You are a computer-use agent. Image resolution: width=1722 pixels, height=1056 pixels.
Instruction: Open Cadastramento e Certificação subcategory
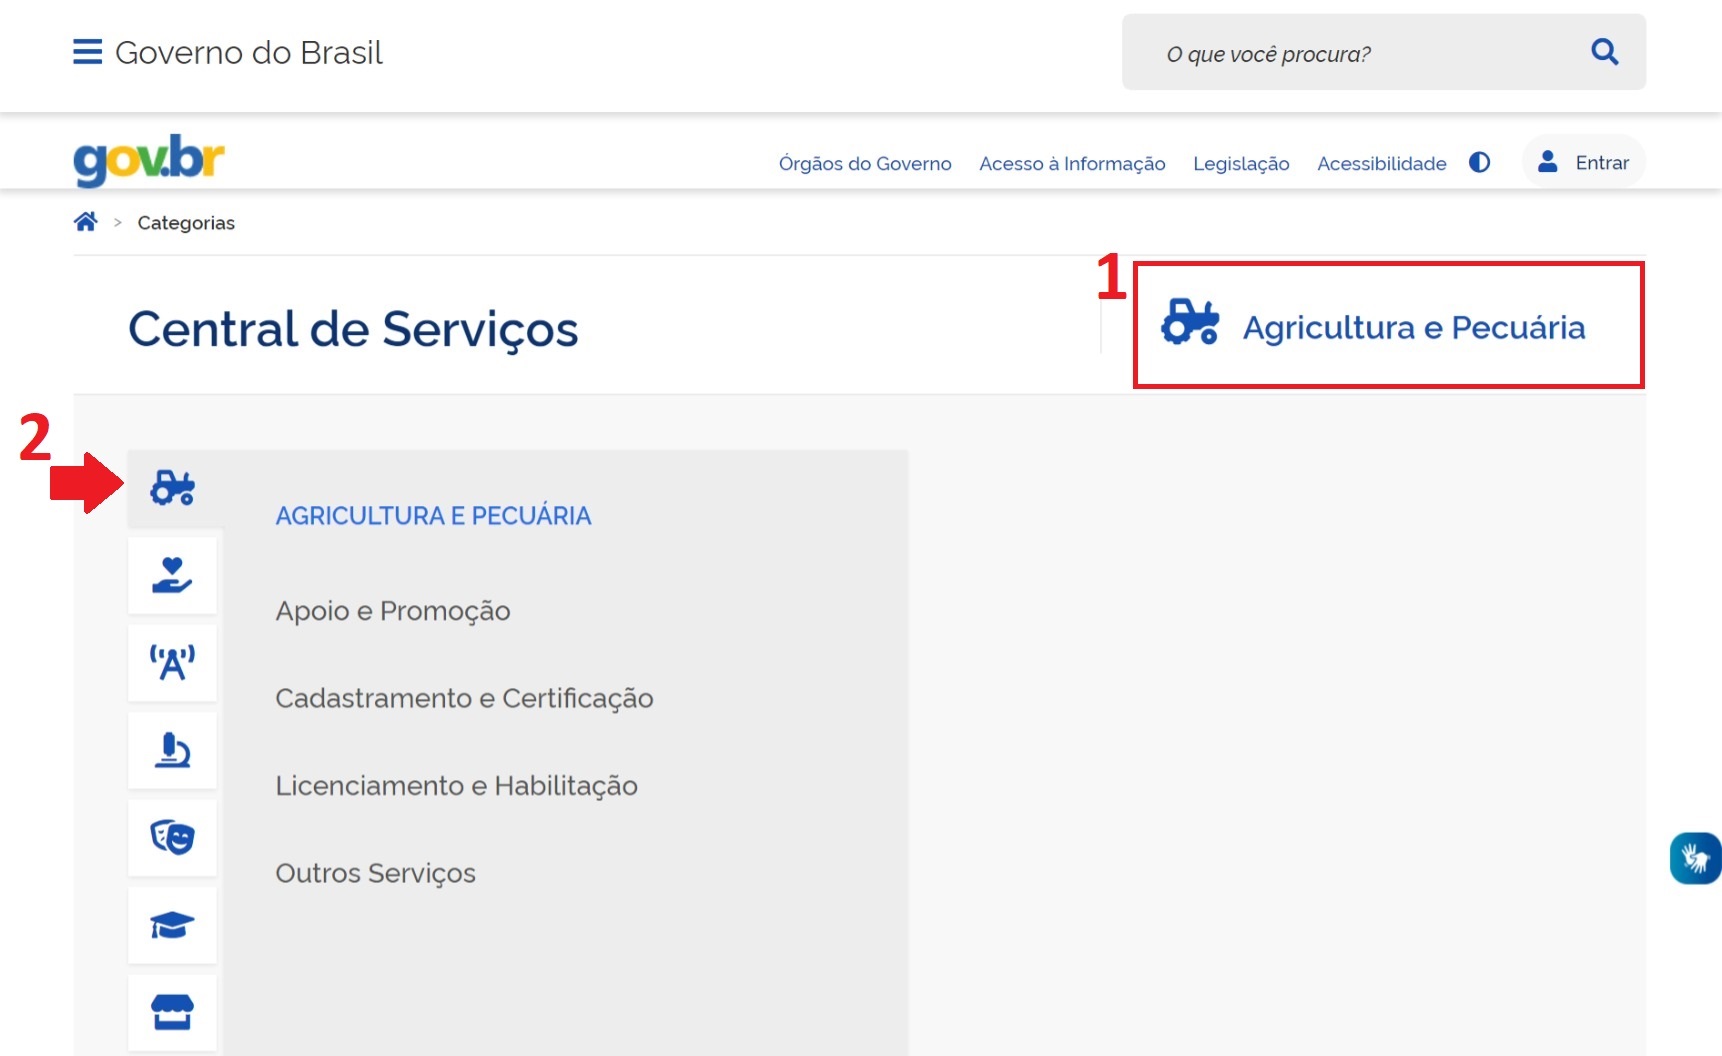(x=464, y=698)
